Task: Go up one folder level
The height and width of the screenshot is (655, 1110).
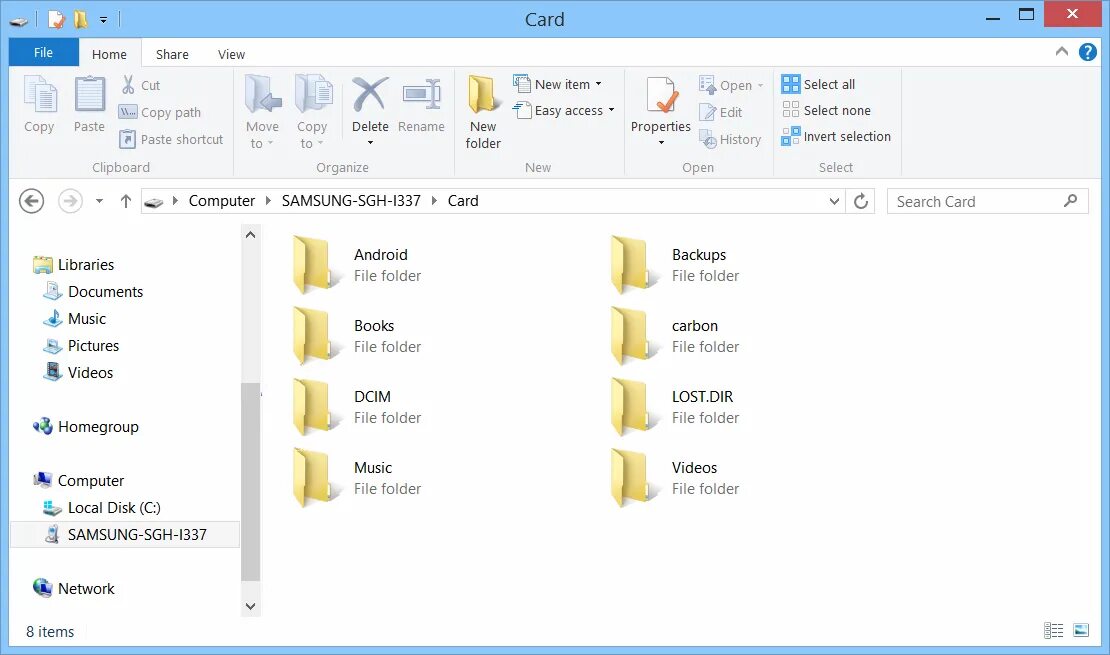Action: click(x=126, y=201)
